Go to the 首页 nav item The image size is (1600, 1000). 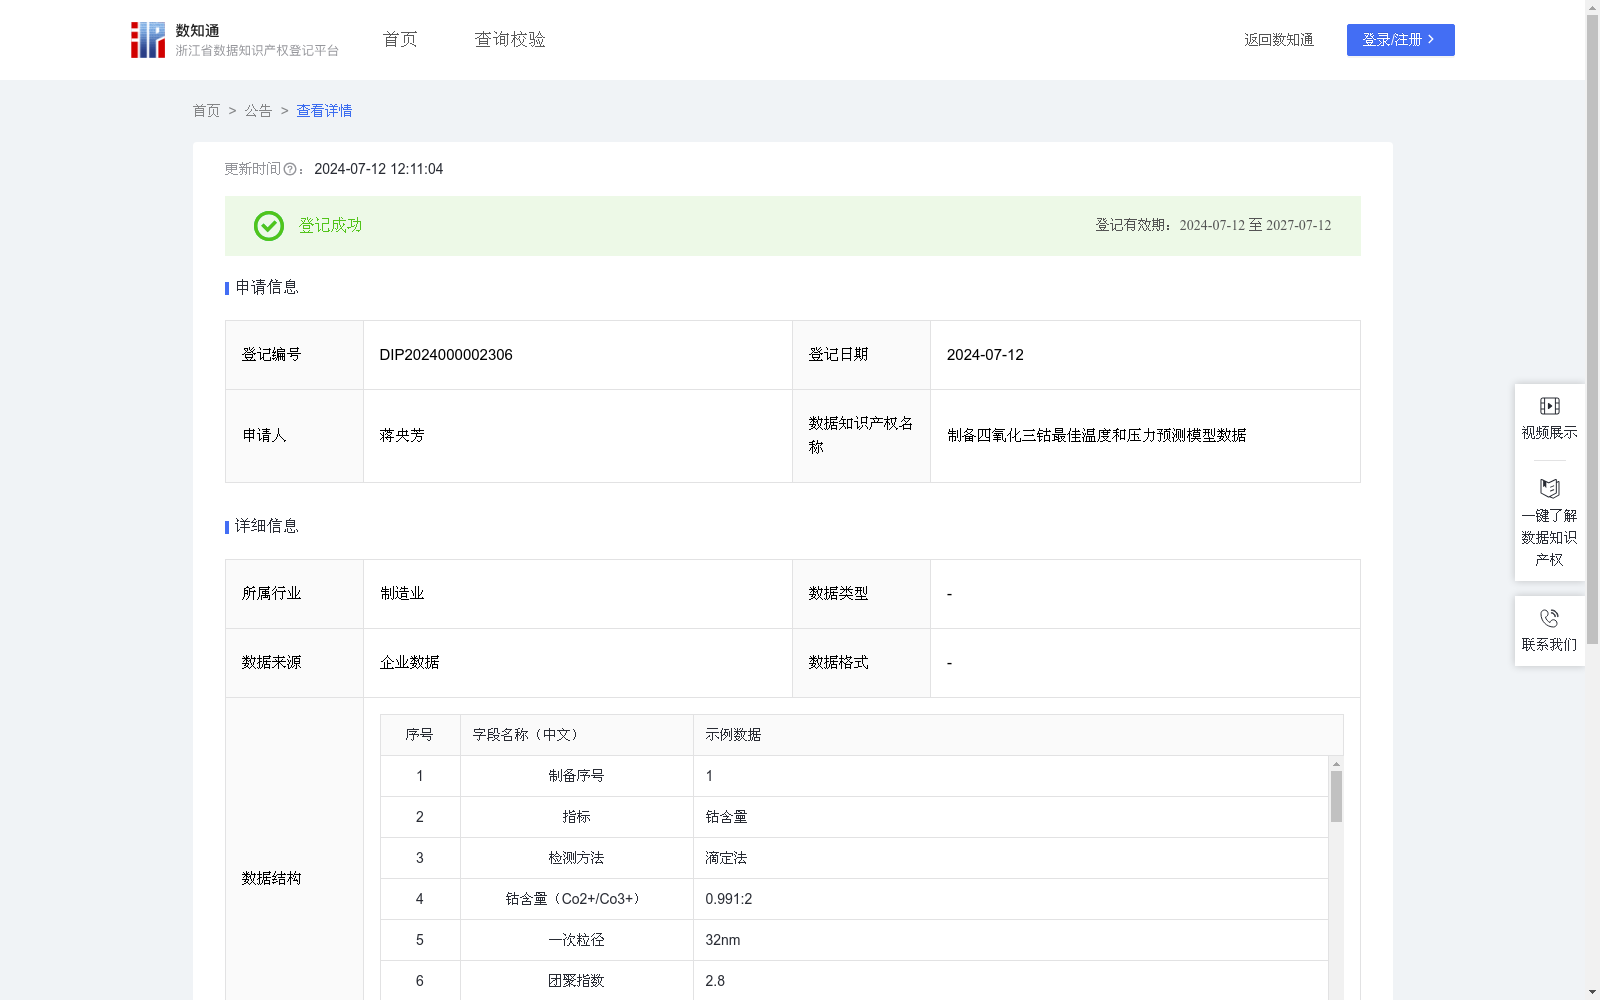pos(400,40)
